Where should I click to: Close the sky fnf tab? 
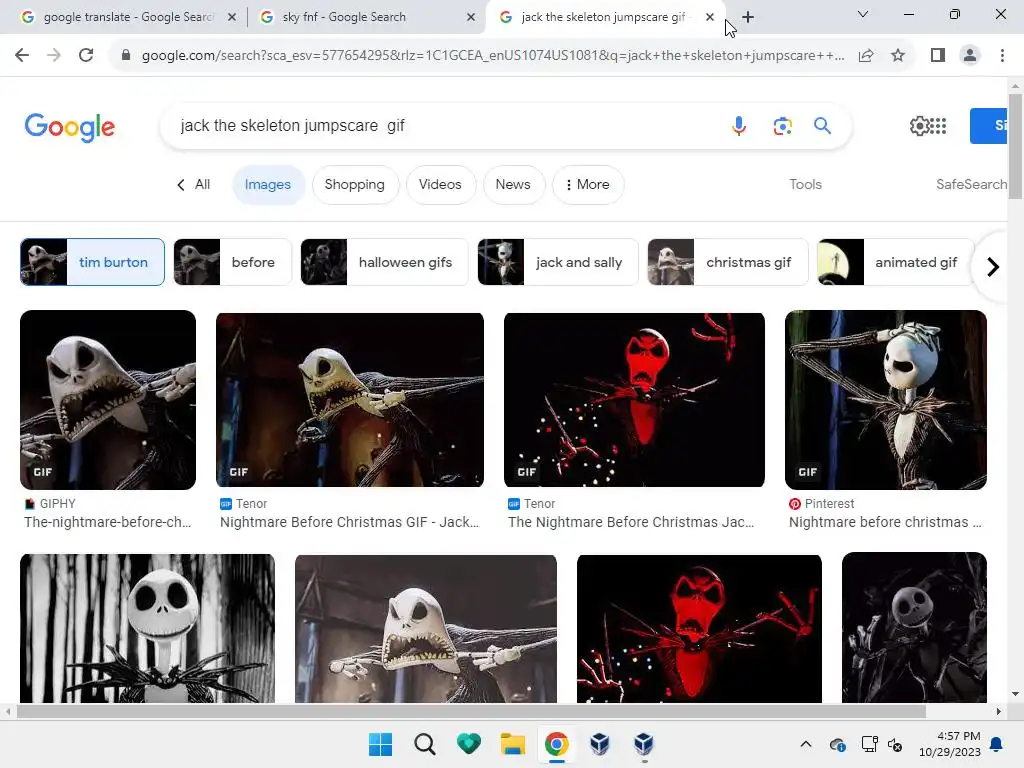pyautogui.click(x=471, y=17)
